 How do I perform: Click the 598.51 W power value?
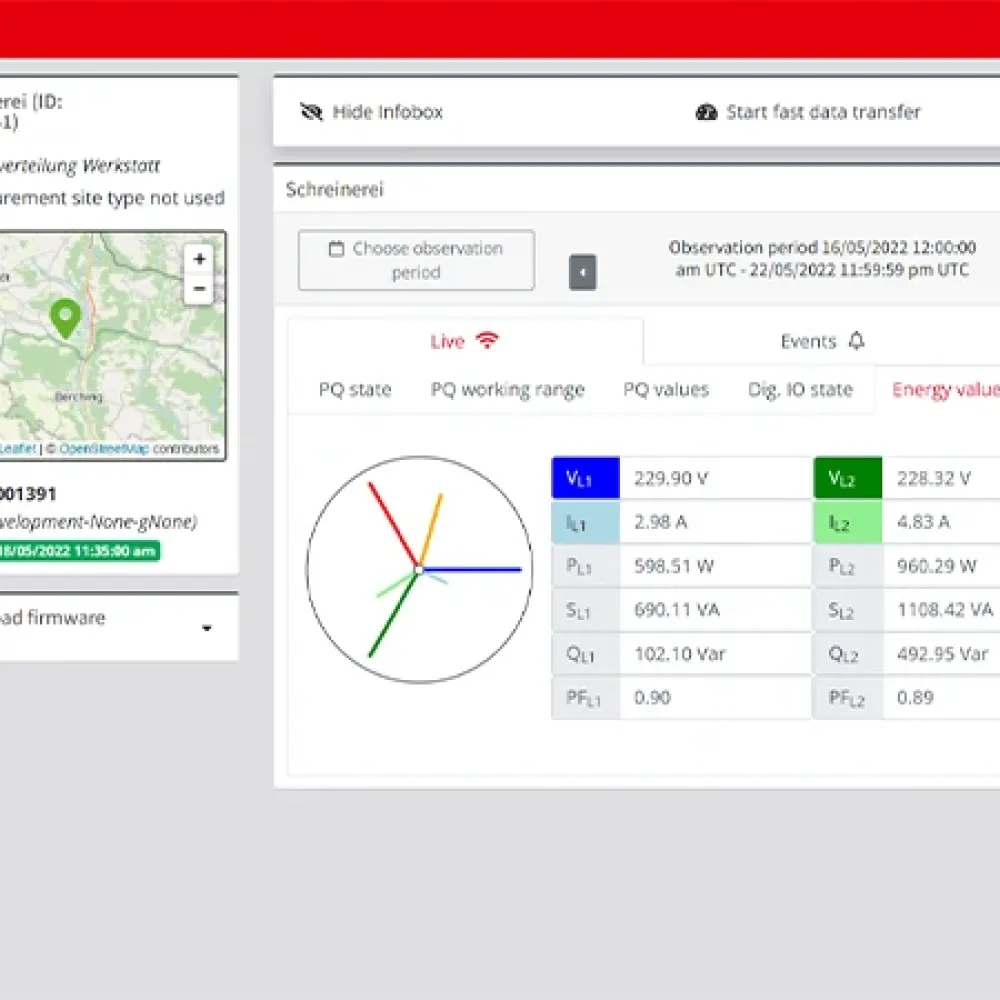(x=673, y=566)
